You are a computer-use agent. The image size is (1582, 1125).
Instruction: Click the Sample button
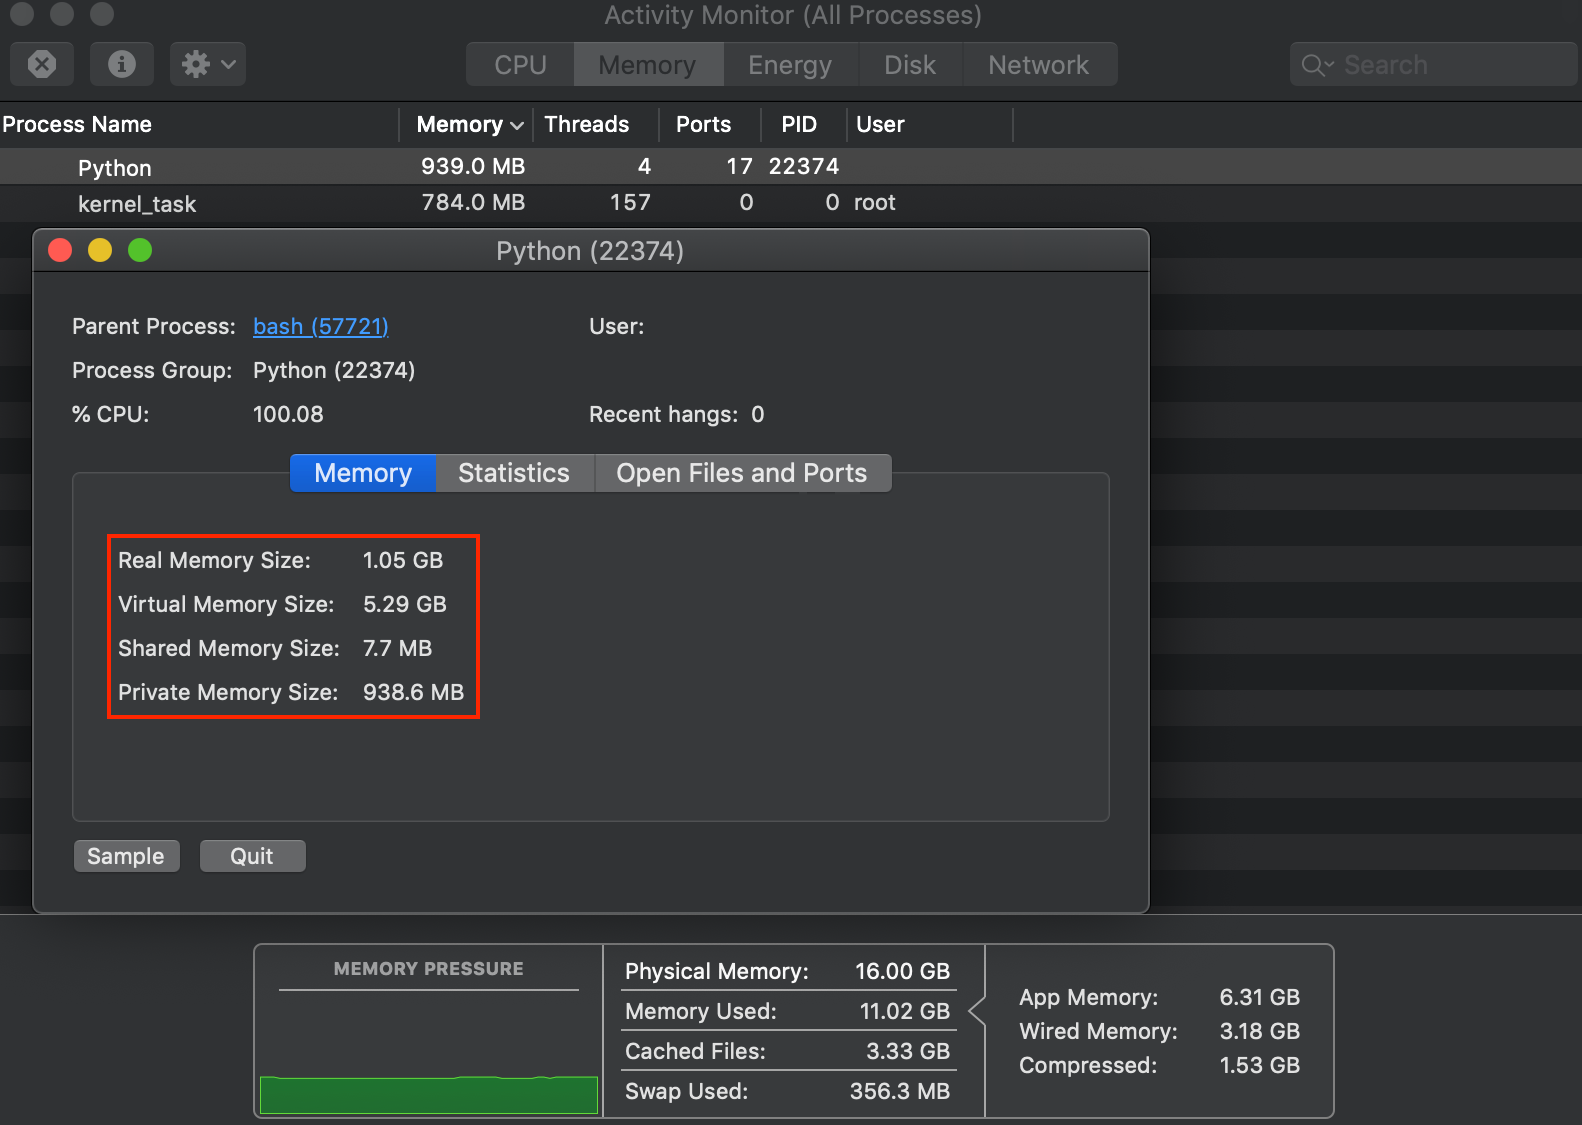tap(126, 856)
